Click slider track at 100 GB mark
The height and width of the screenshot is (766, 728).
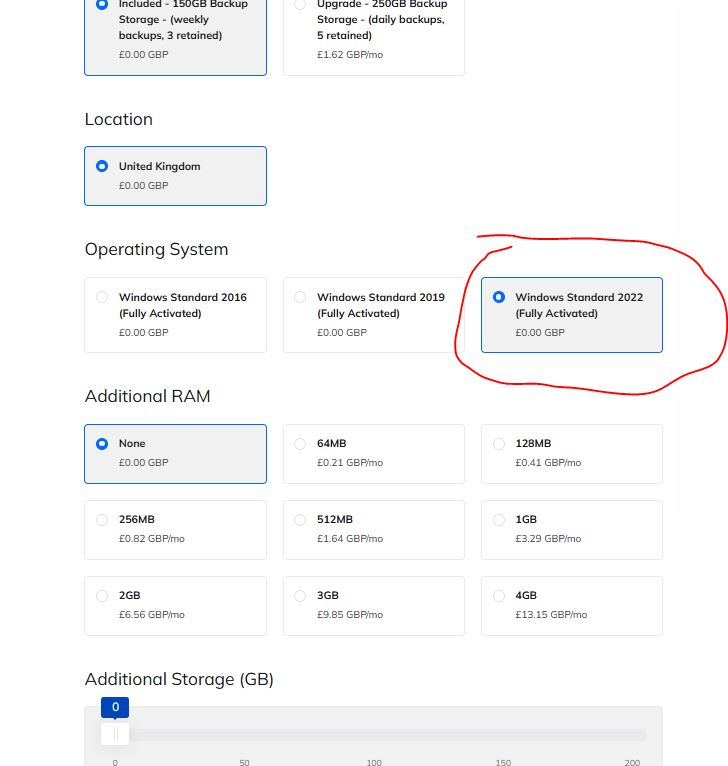point(374,735)
